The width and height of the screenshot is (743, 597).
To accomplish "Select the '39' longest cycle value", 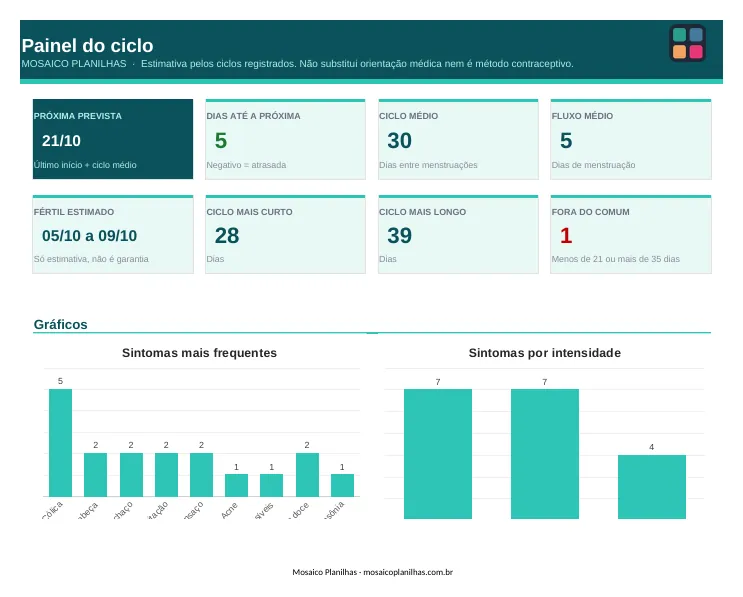I will click(399, 235).
